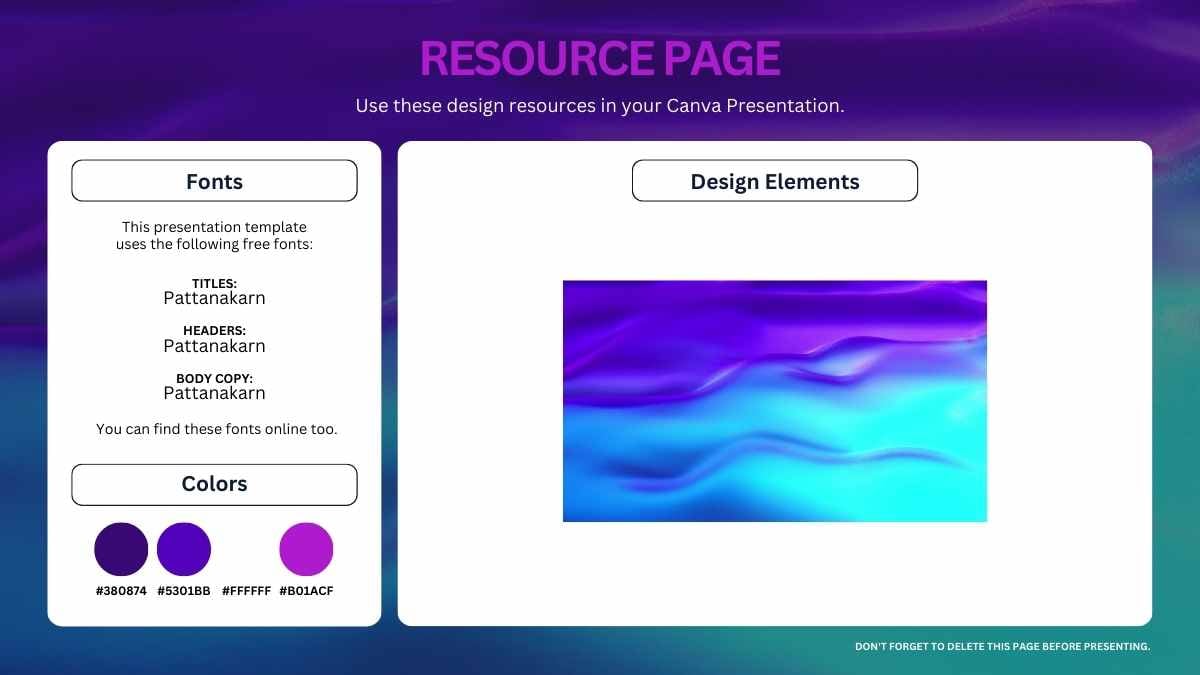The image size is (1200, 675).
Task: Click the delete-this-page reminder note
Action: [x=1003, y=647]
